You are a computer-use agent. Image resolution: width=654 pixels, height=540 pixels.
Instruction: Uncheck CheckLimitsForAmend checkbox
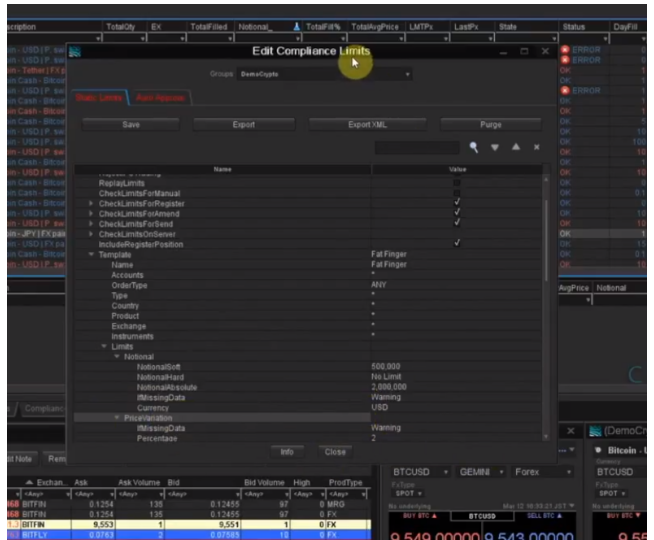pyautogui.click(x=457, y=212)
